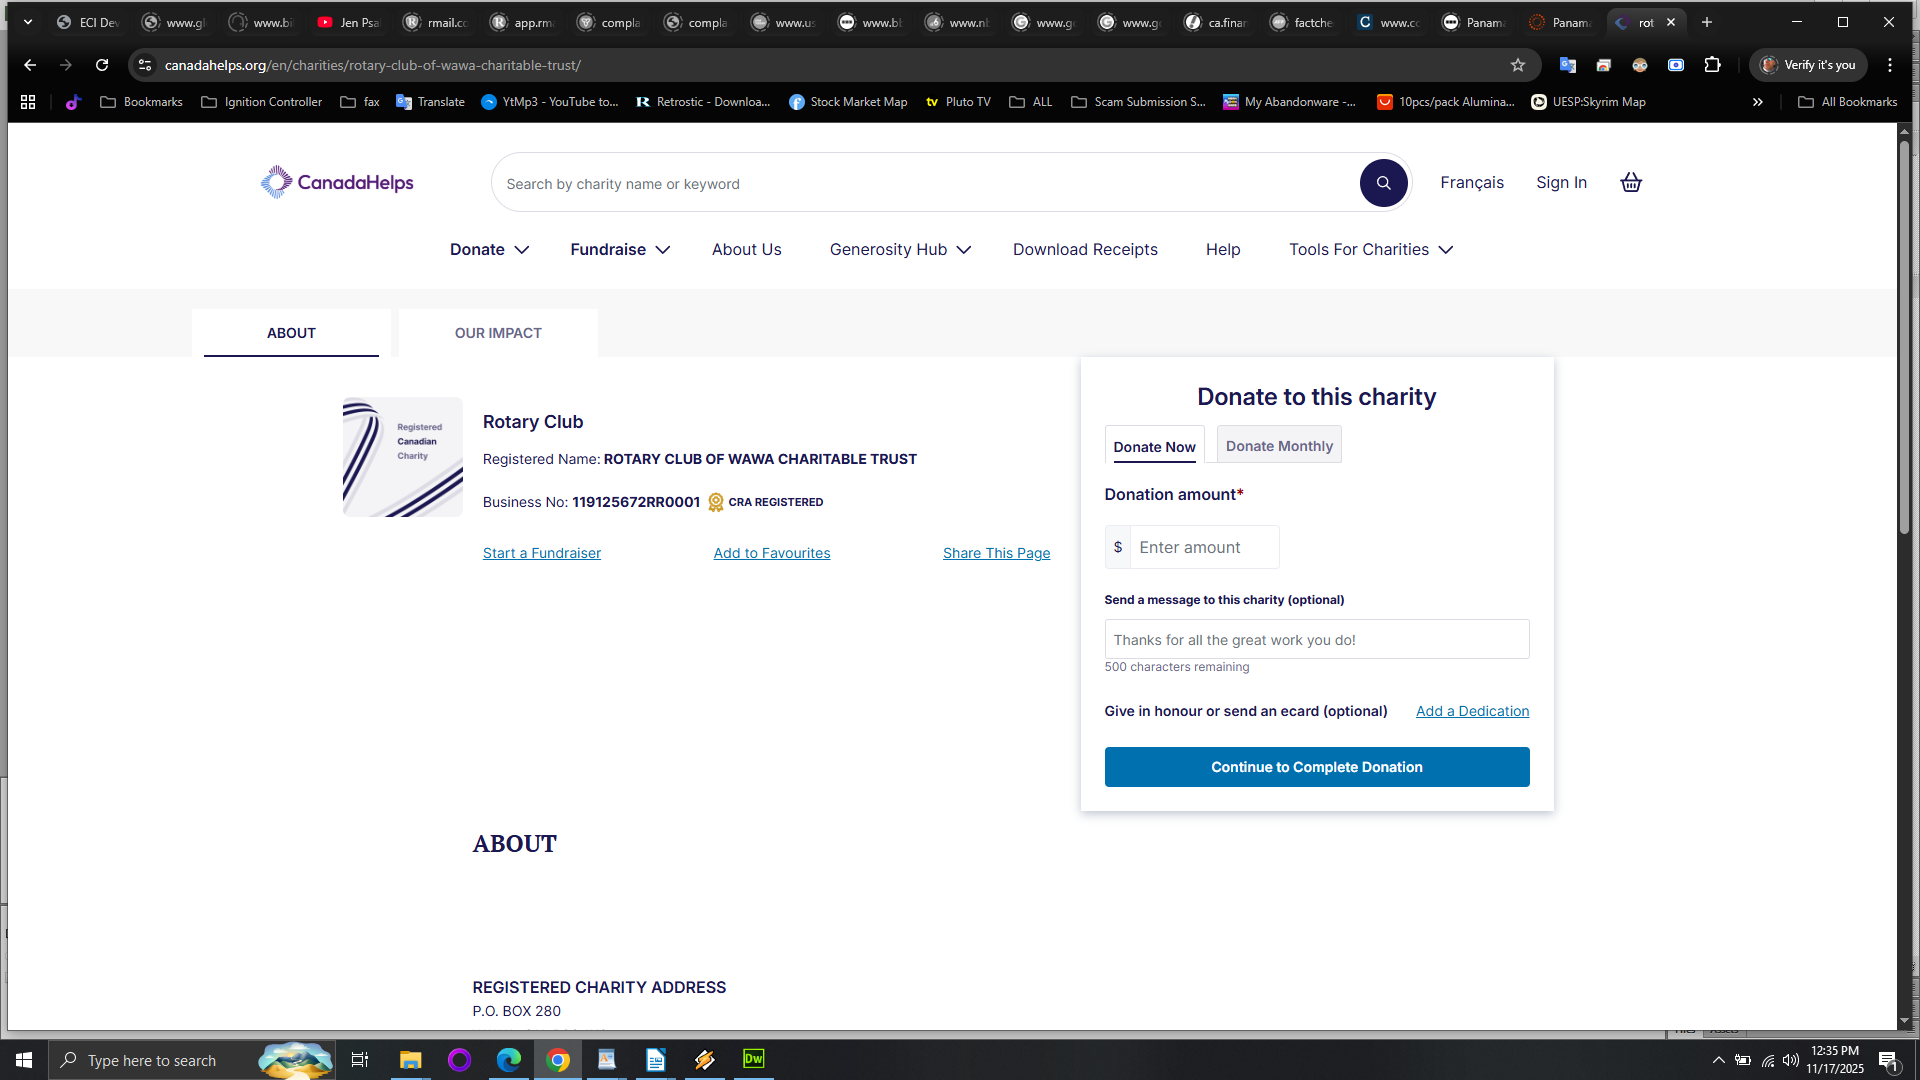Expand the Fundraise dropdown menu
Screen dimensions: 1920x1080
620,249
